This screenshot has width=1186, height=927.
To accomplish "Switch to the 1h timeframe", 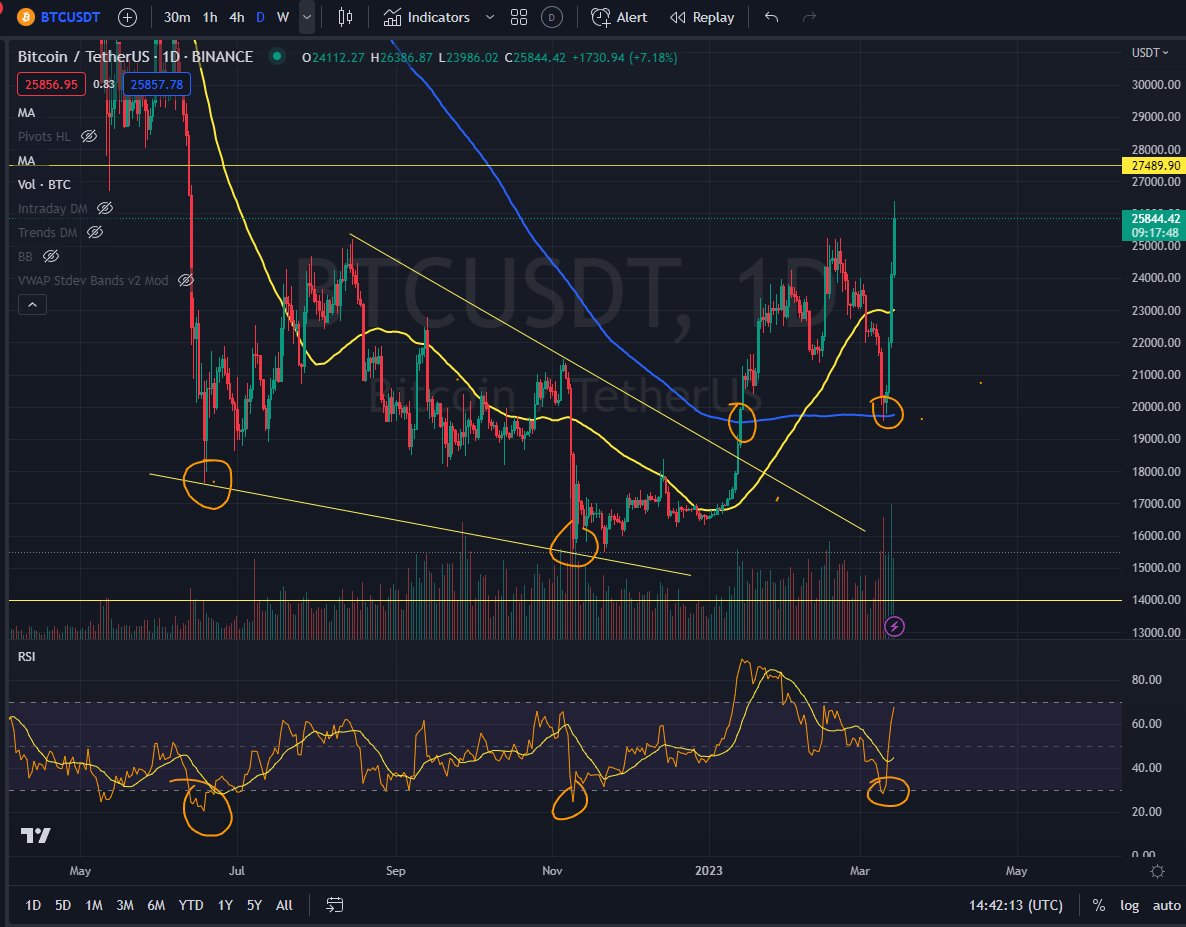I will (x=210, y=17).
